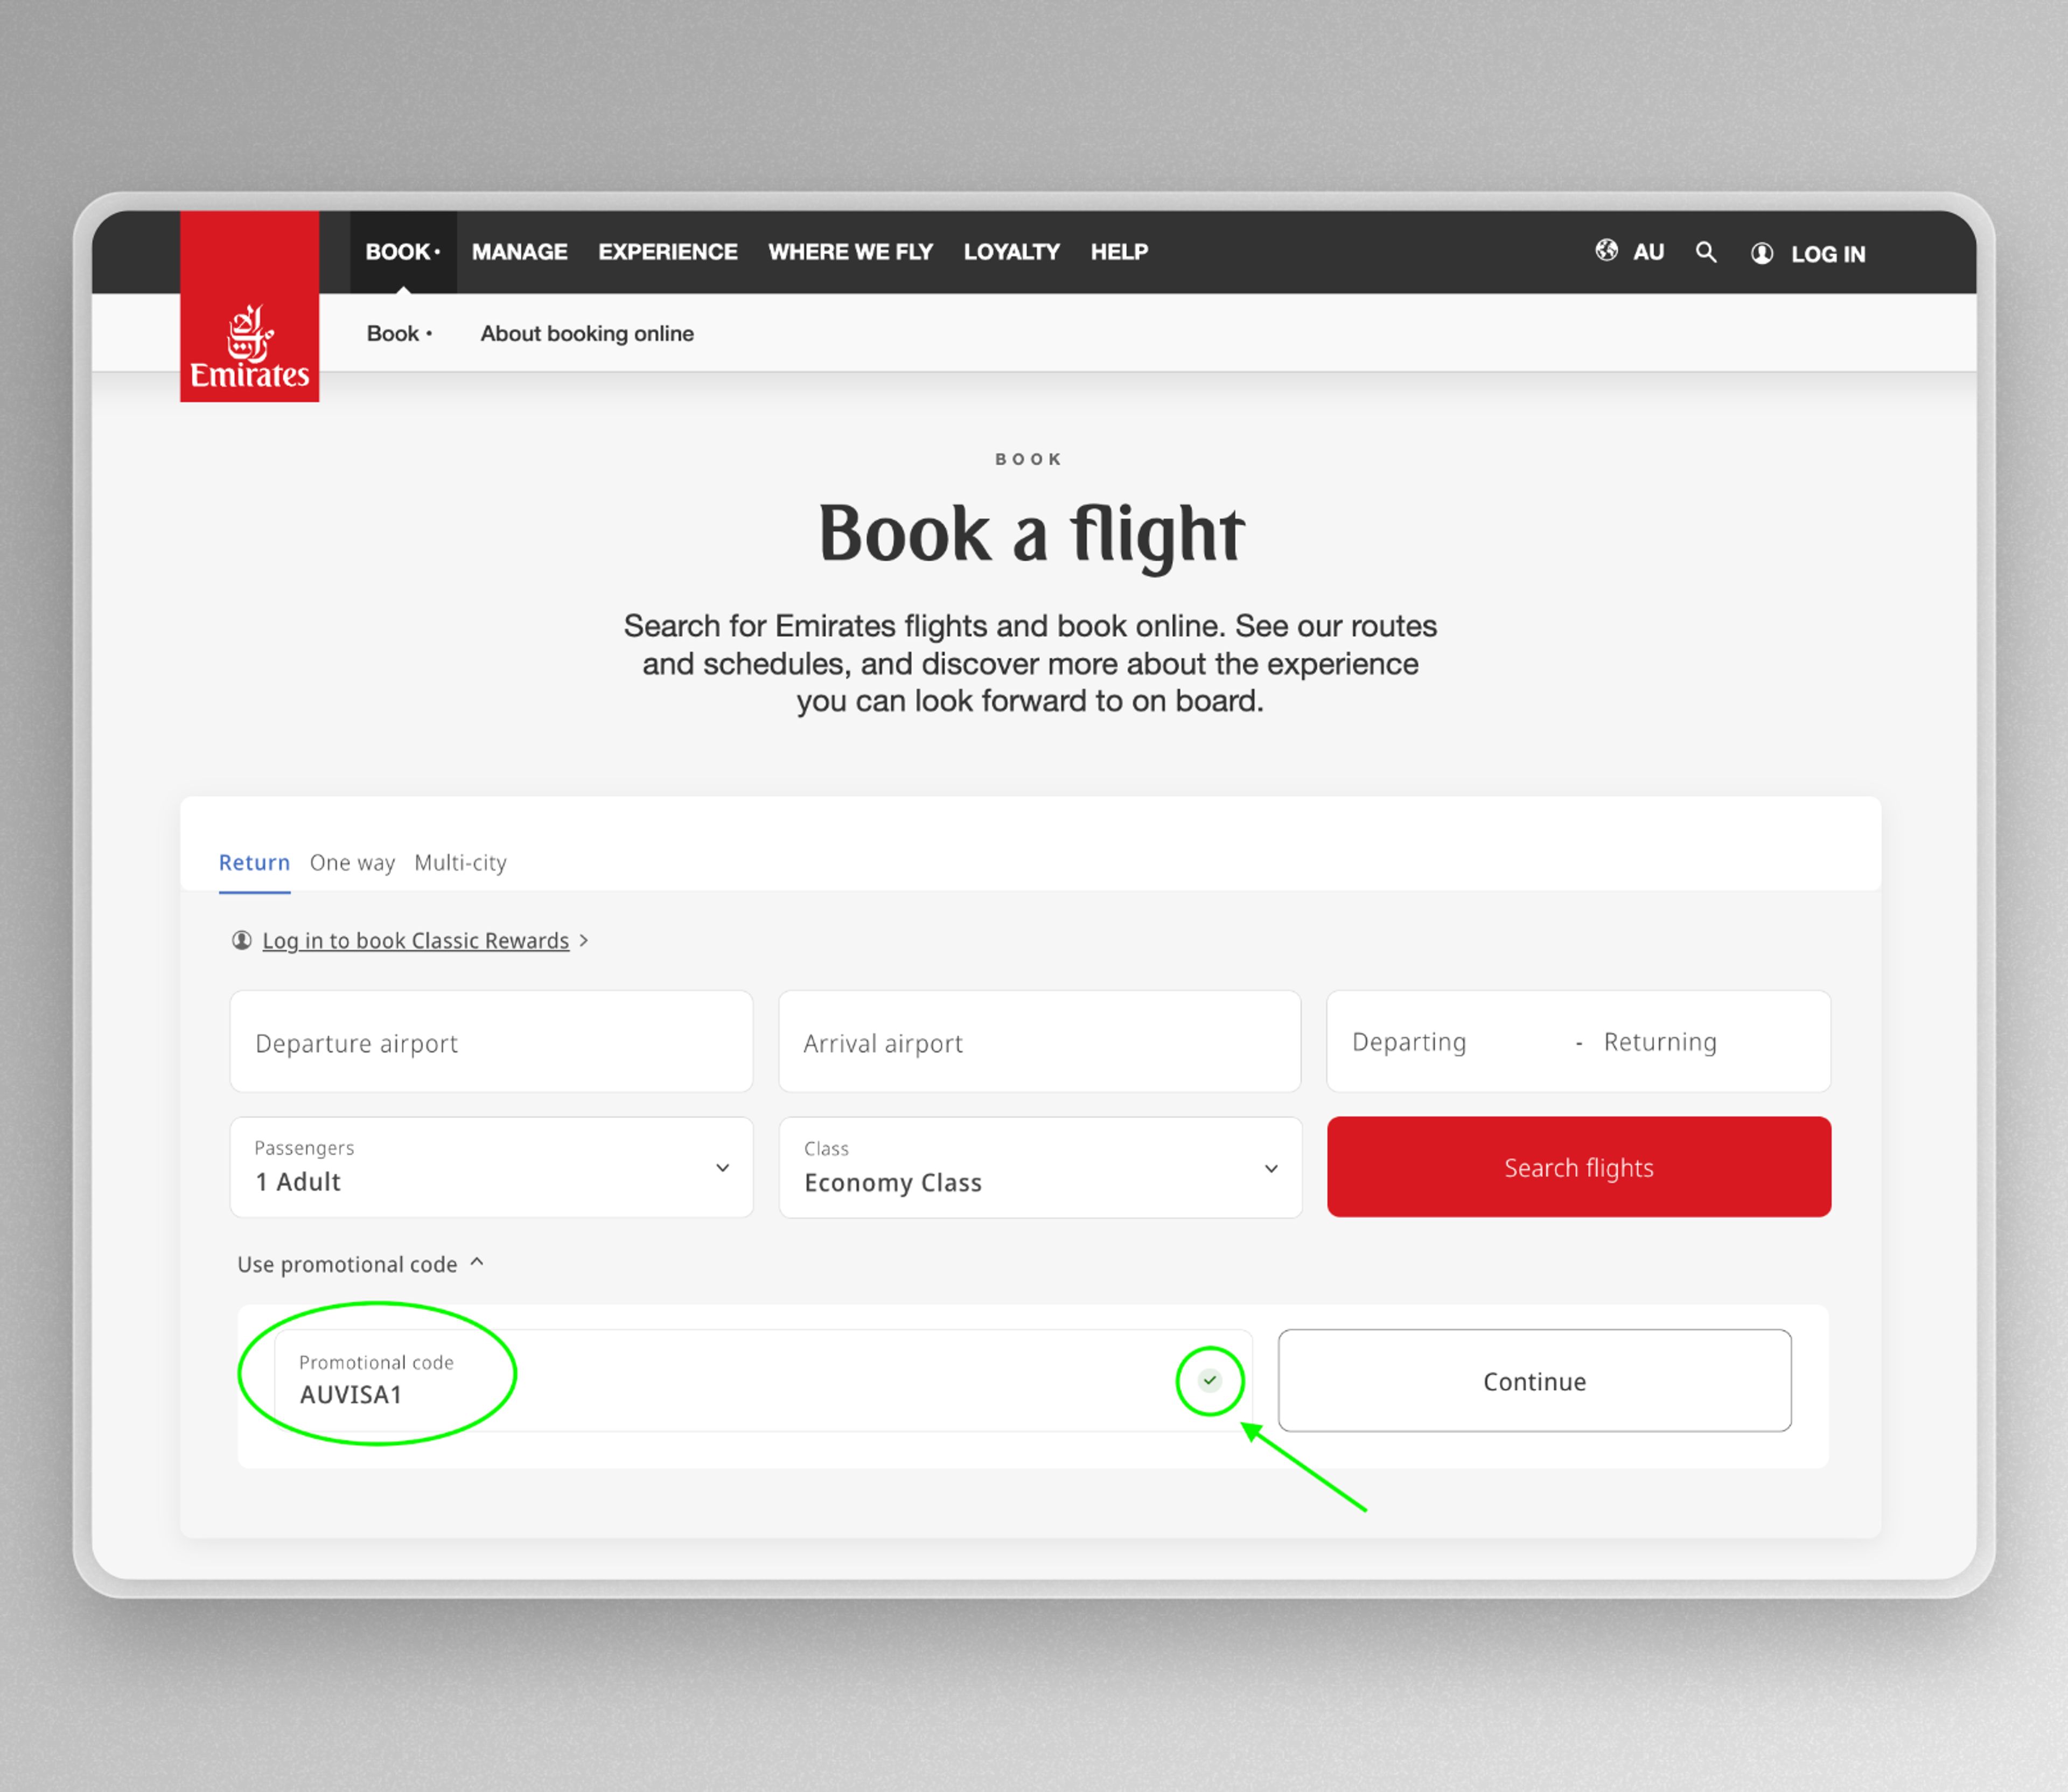Expand the Passengers dropdown

coord(491,1167)
